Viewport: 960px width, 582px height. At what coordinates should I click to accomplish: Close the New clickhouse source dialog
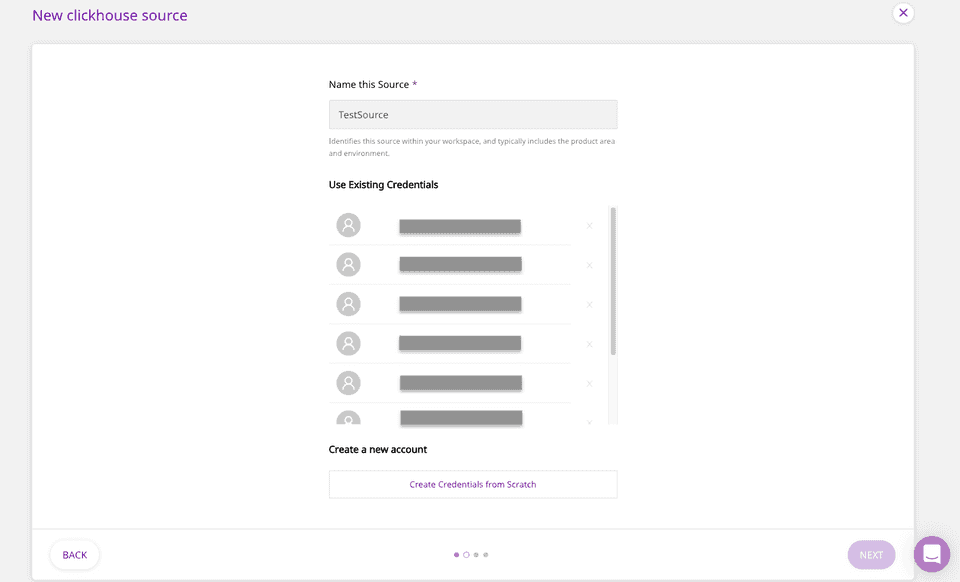point(903,13)
